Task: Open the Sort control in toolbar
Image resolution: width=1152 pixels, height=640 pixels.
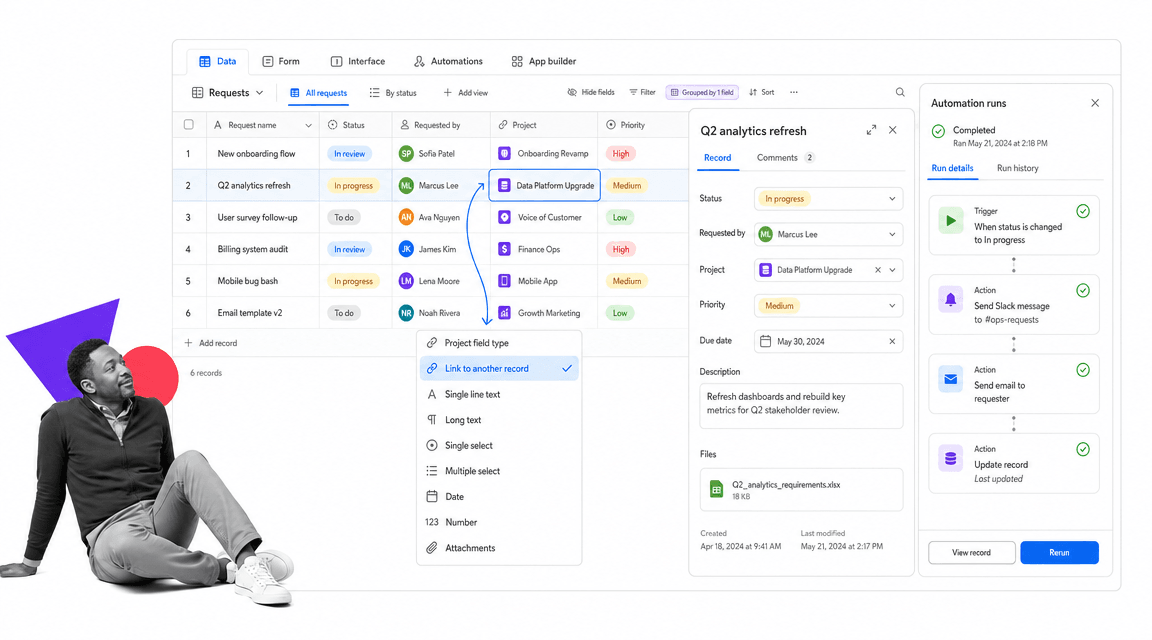Action: 762,93
